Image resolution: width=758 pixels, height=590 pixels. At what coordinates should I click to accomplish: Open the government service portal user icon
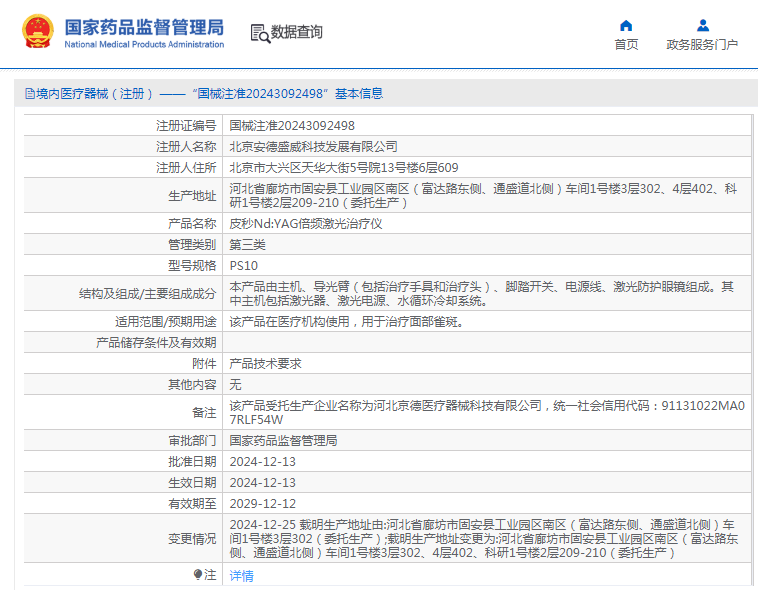coord(703,25)
